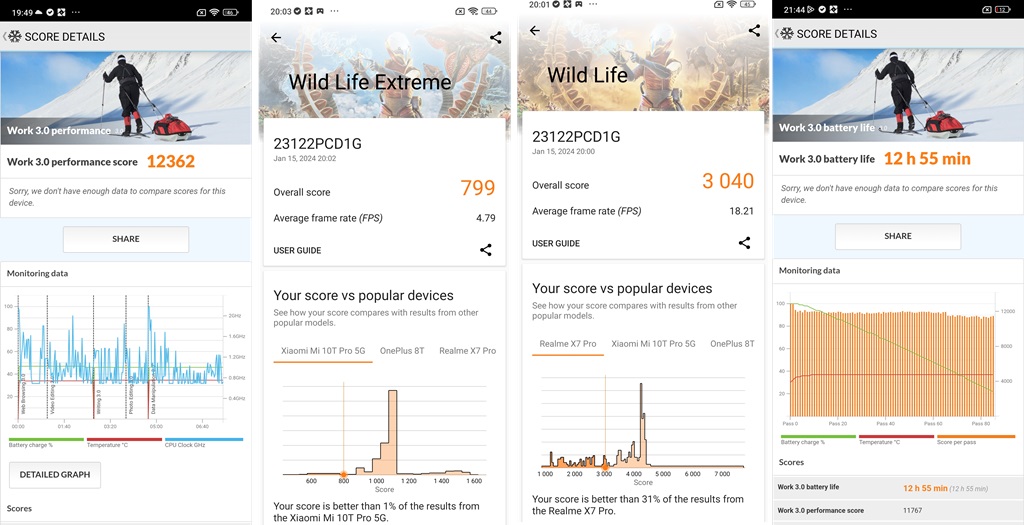
Task: Click orange score marker on Wild Life histogram
Action: 605,467
